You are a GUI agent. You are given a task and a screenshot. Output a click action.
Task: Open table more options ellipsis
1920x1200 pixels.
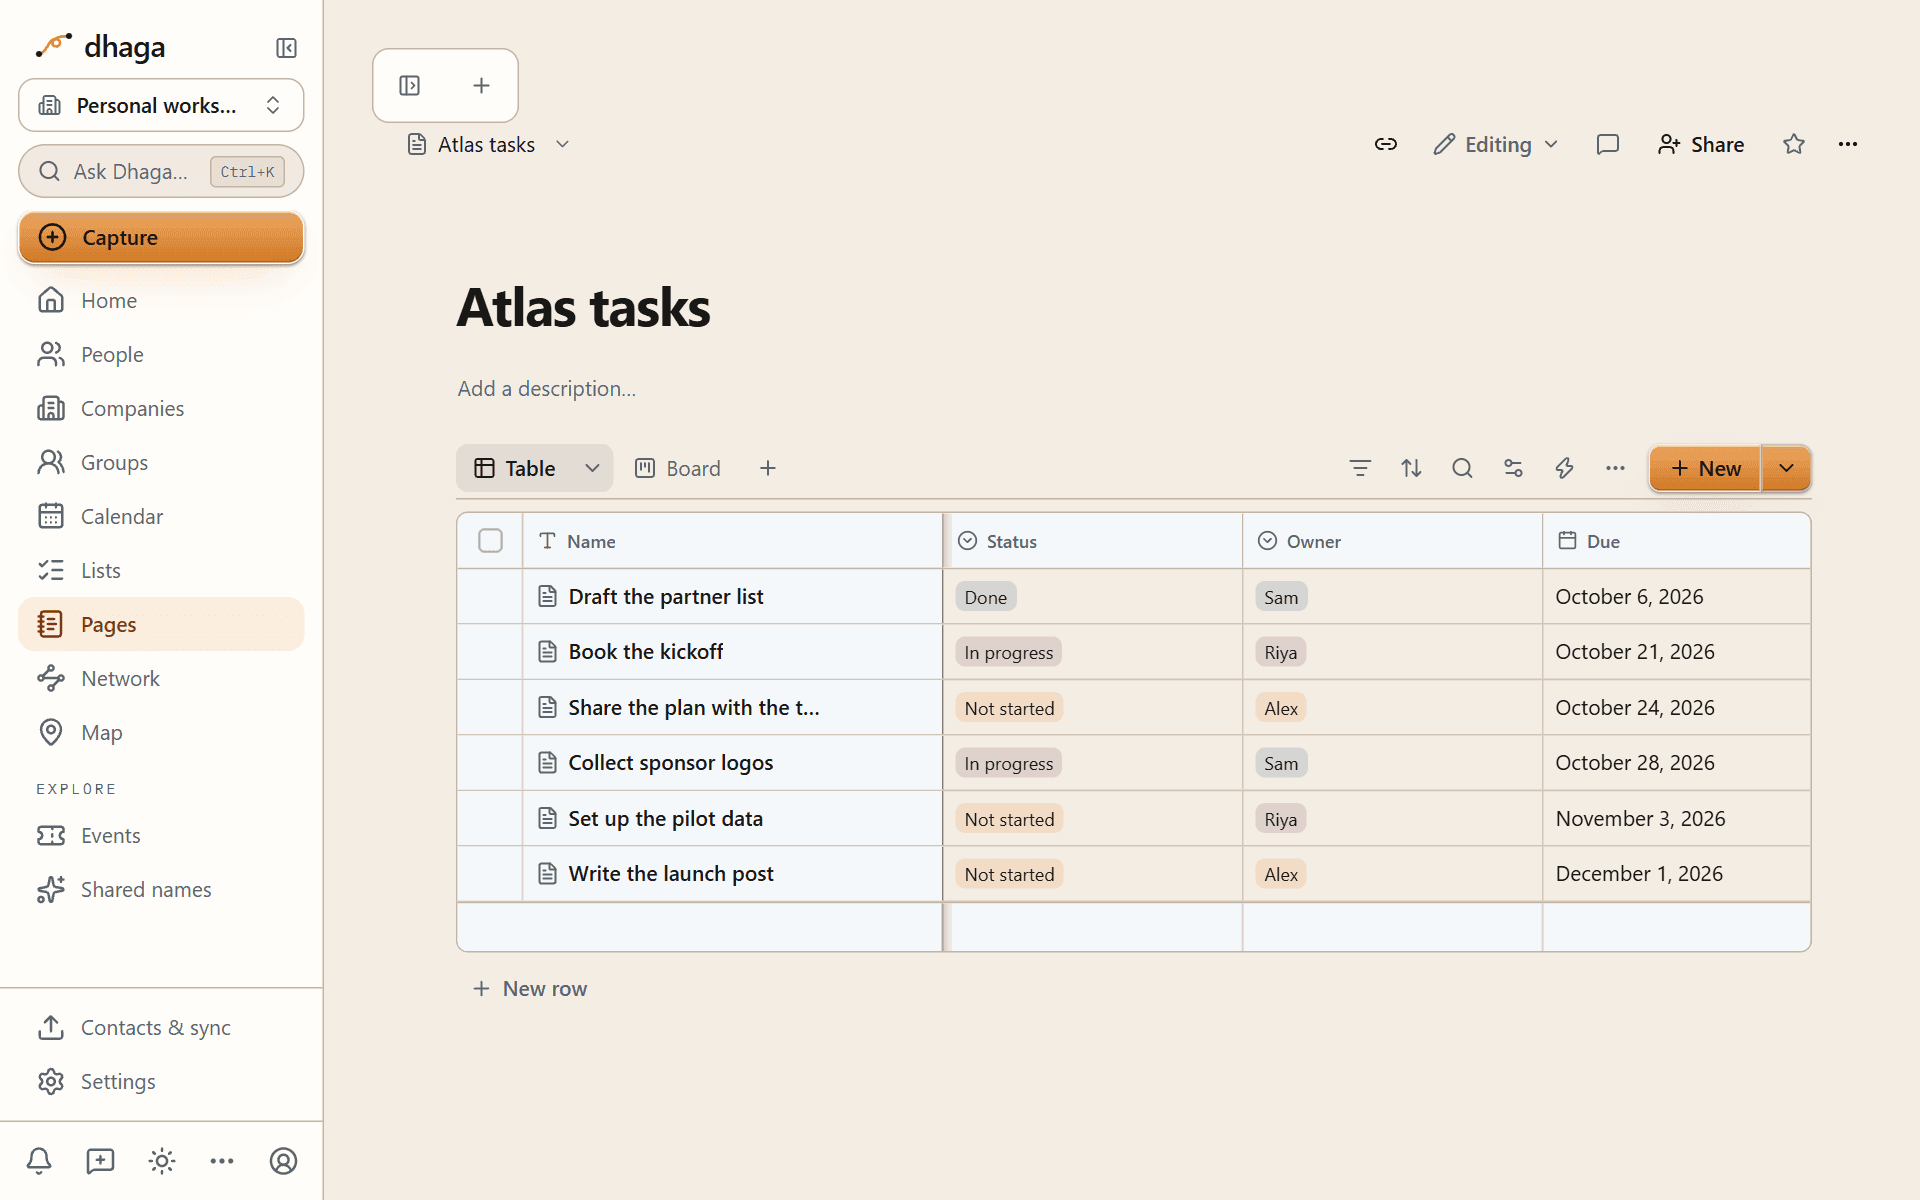click(1615, 468)
